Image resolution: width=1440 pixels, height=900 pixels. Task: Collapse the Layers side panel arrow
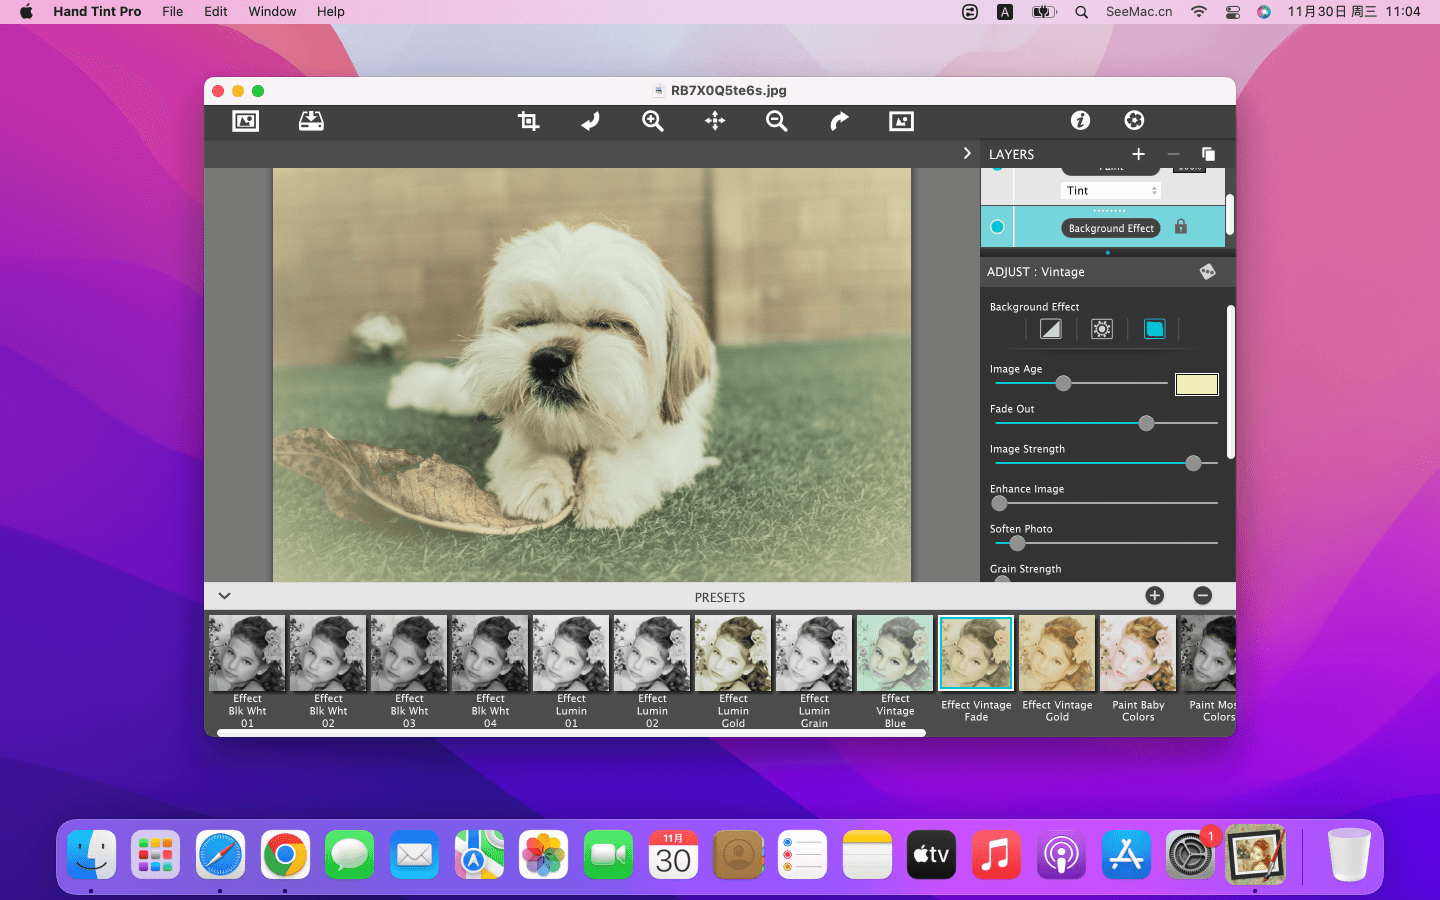point(966,153)
